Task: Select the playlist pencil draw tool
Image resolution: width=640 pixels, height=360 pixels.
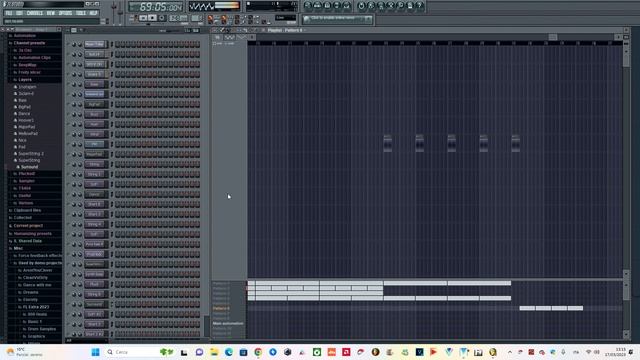Action: (222, 30)
